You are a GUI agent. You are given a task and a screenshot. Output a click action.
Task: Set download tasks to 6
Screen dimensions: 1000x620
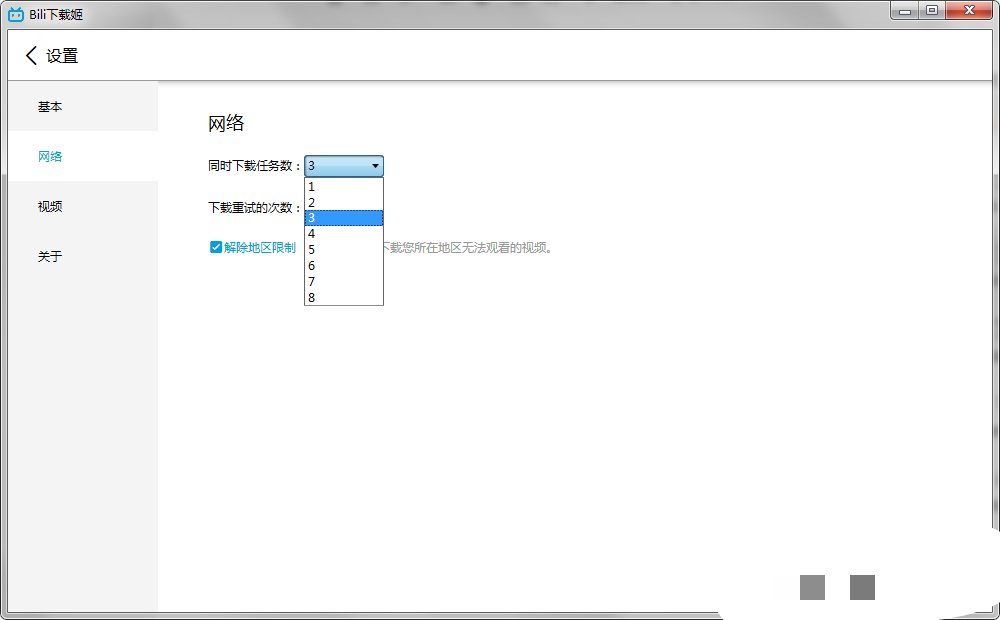point(344,265)
